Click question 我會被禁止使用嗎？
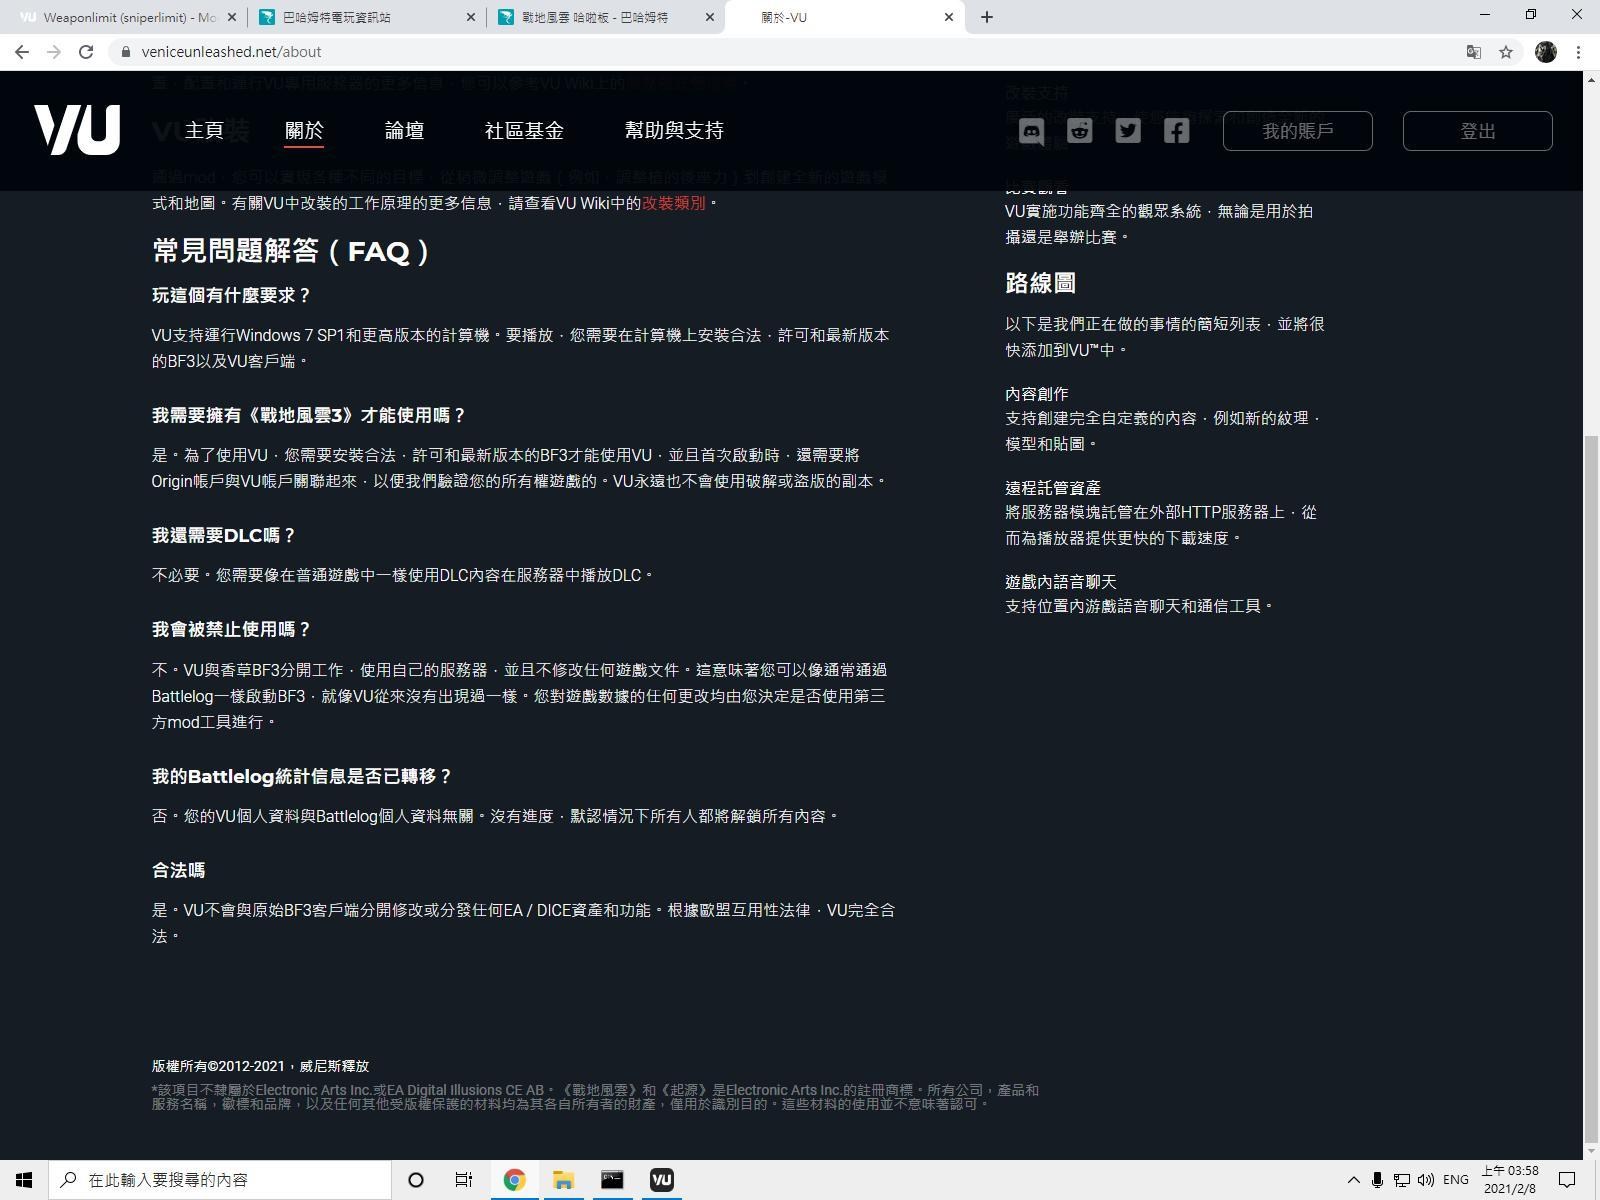Viewport: 1600px width, 1200px height. click(232, 630)
